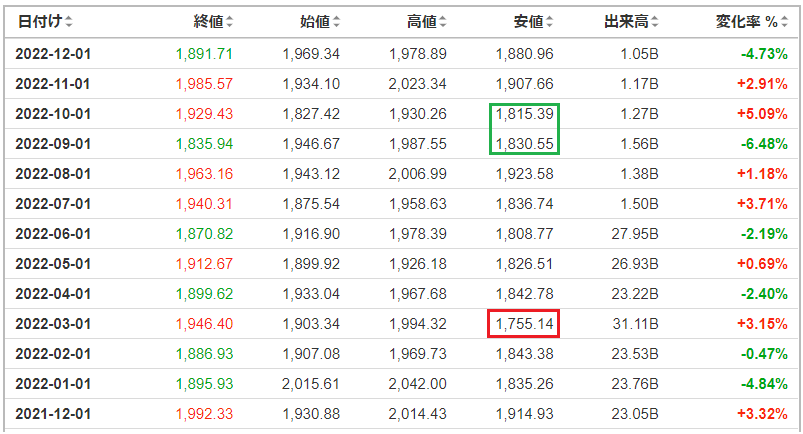The image size is (803, 434).
Task: Click change rate -0.47%
Action: [x=764, y=354]
